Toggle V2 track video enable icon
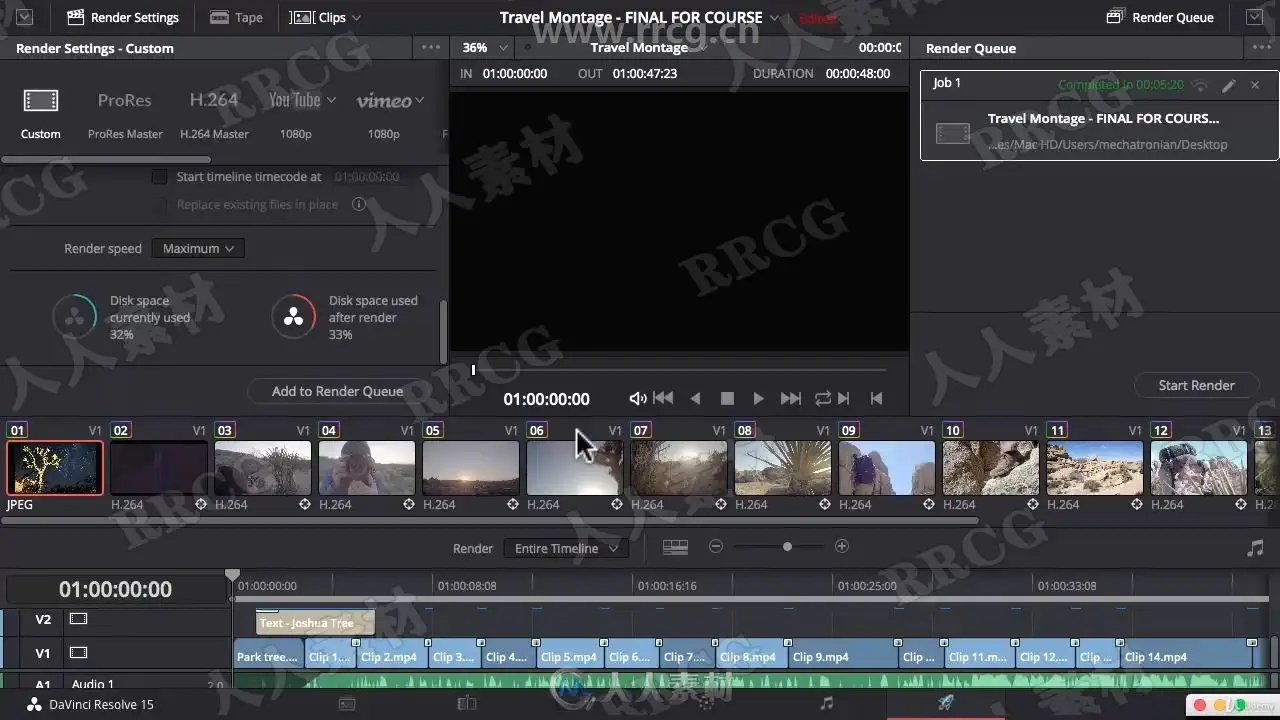Screen dimensions: 1280x720 [x=78, y=619]
